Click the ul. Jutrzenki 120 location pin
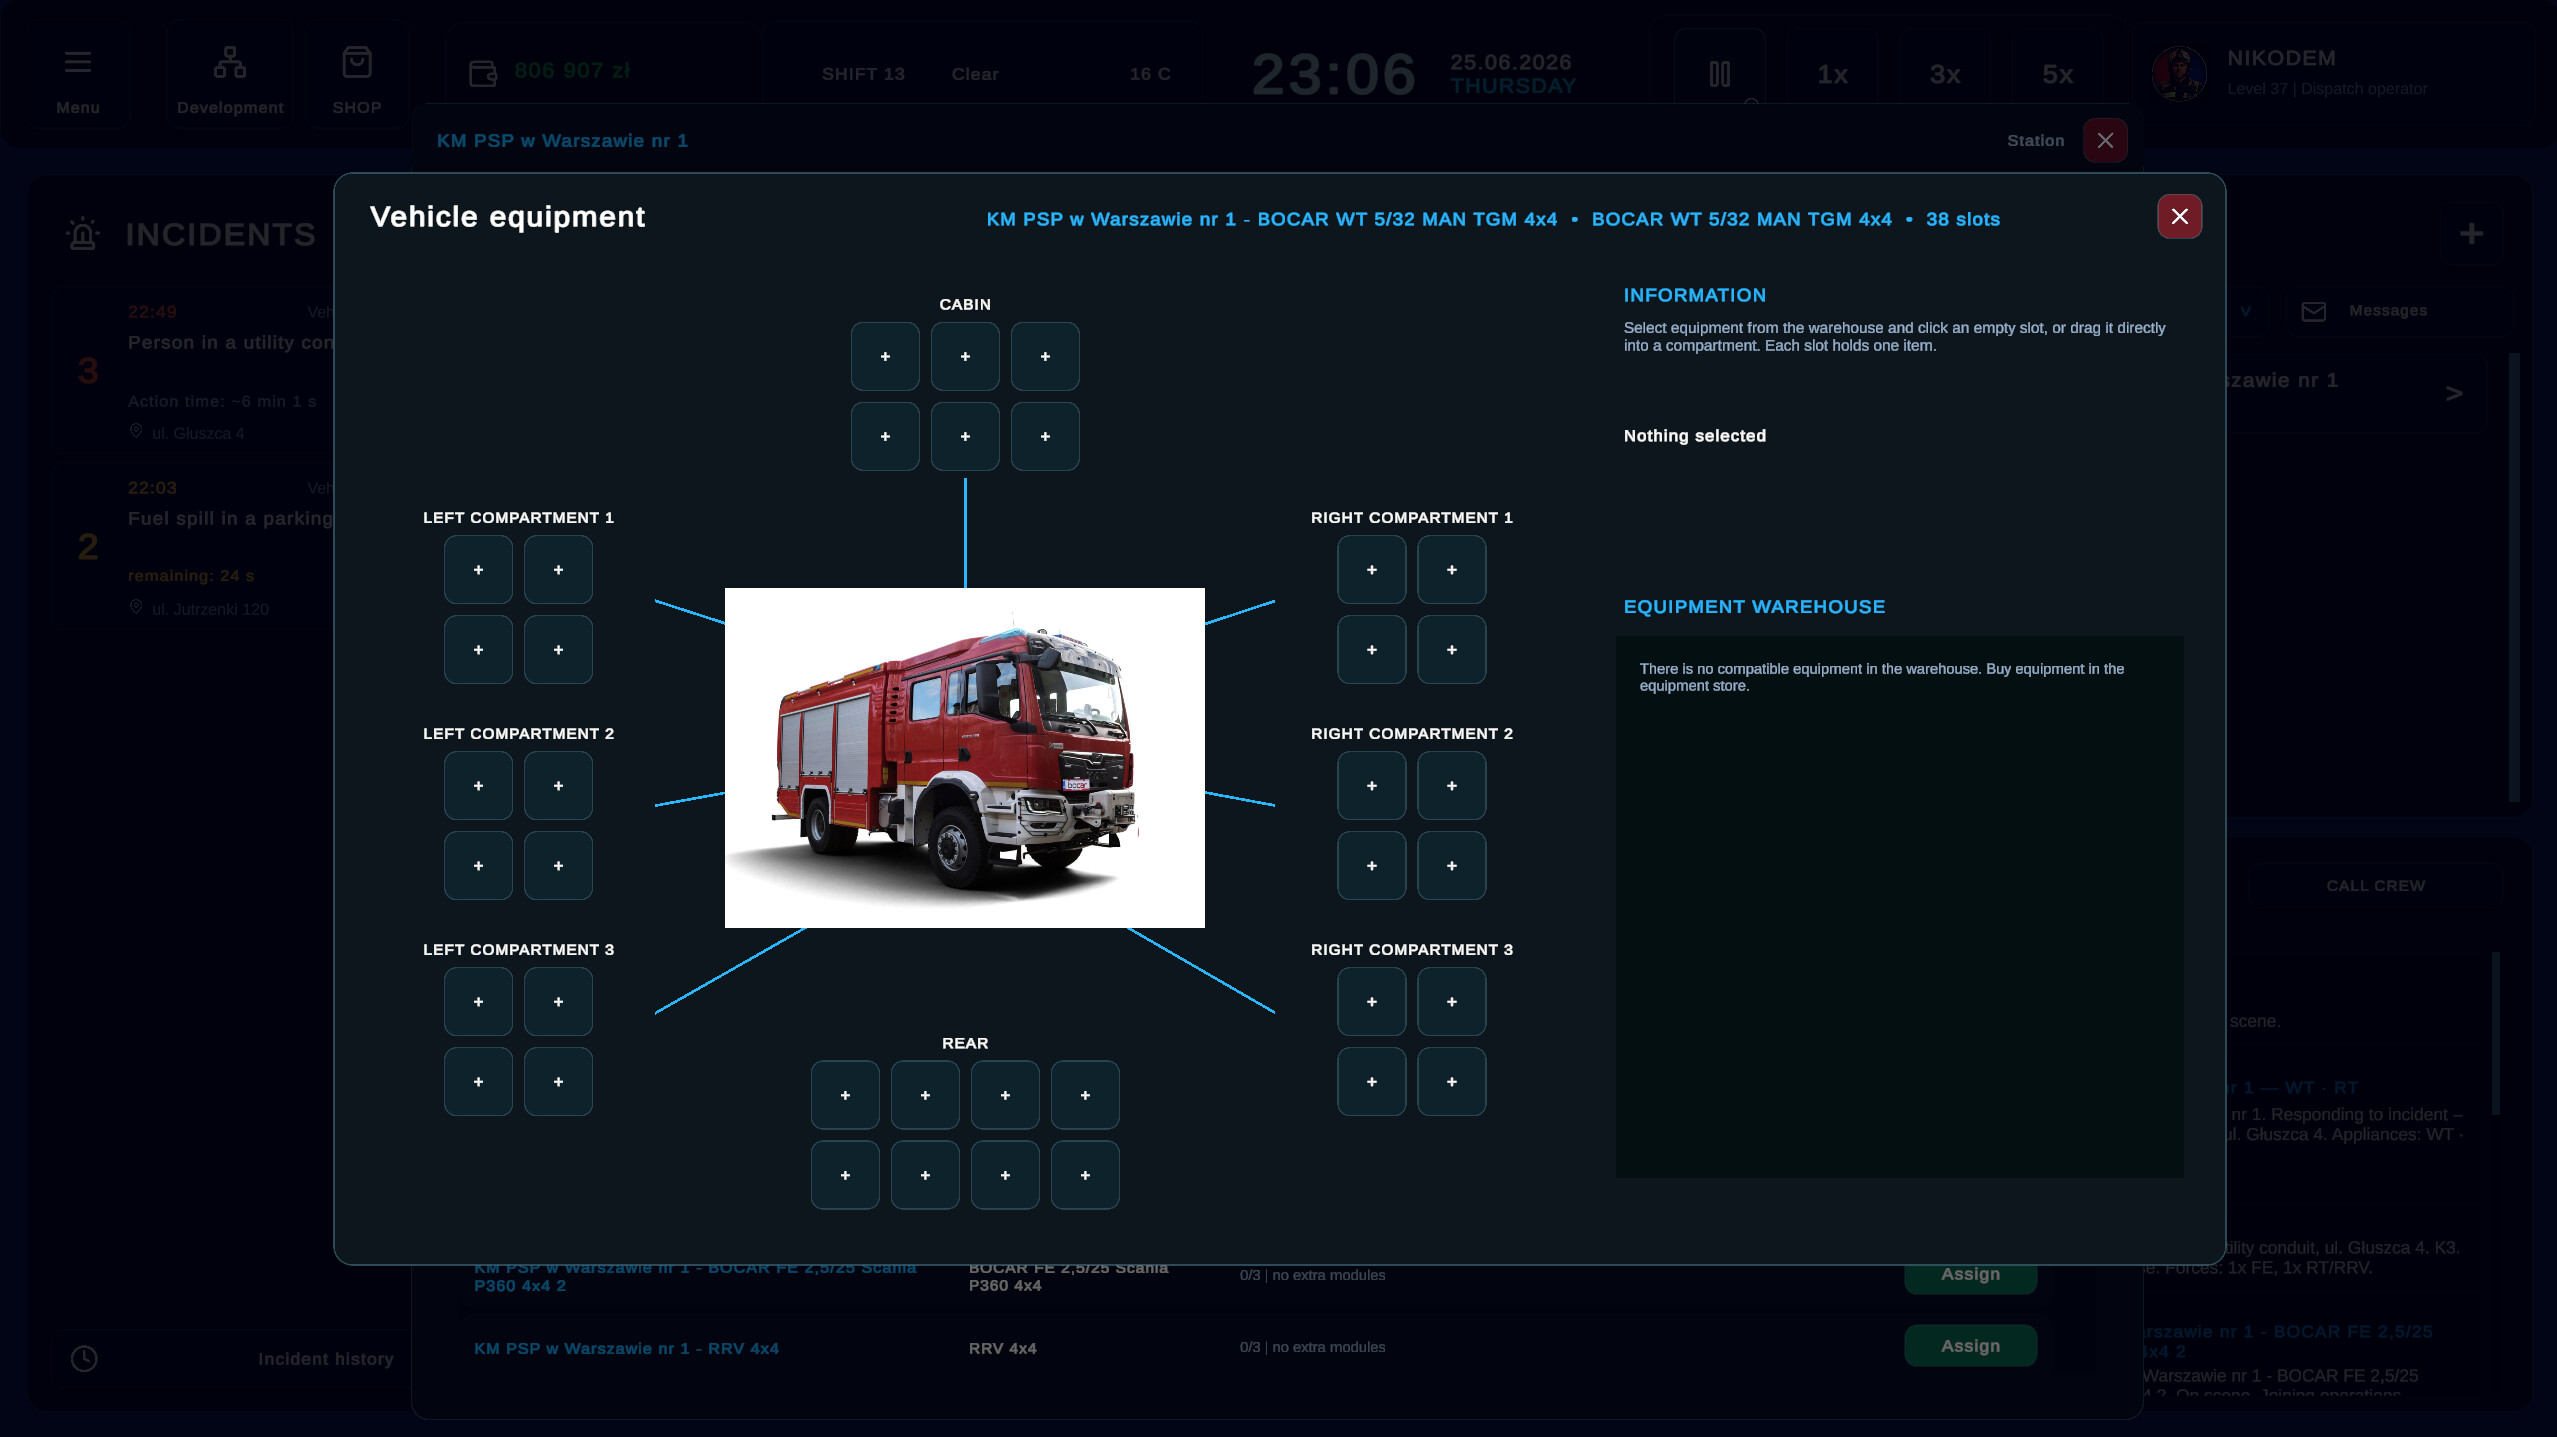The height and width of the screenshot is (1437, 2557). 136,607
